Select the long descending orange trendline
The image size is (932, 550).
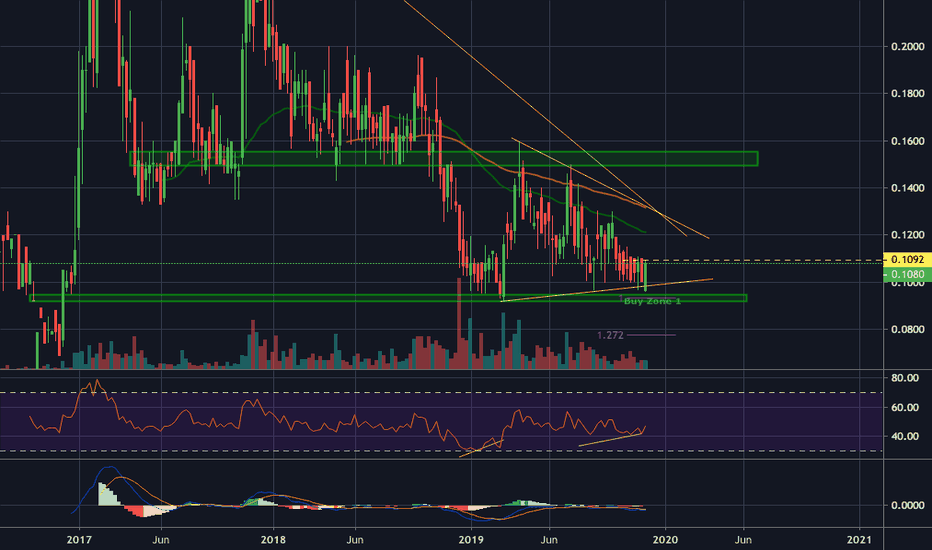(x=545, y=118)
